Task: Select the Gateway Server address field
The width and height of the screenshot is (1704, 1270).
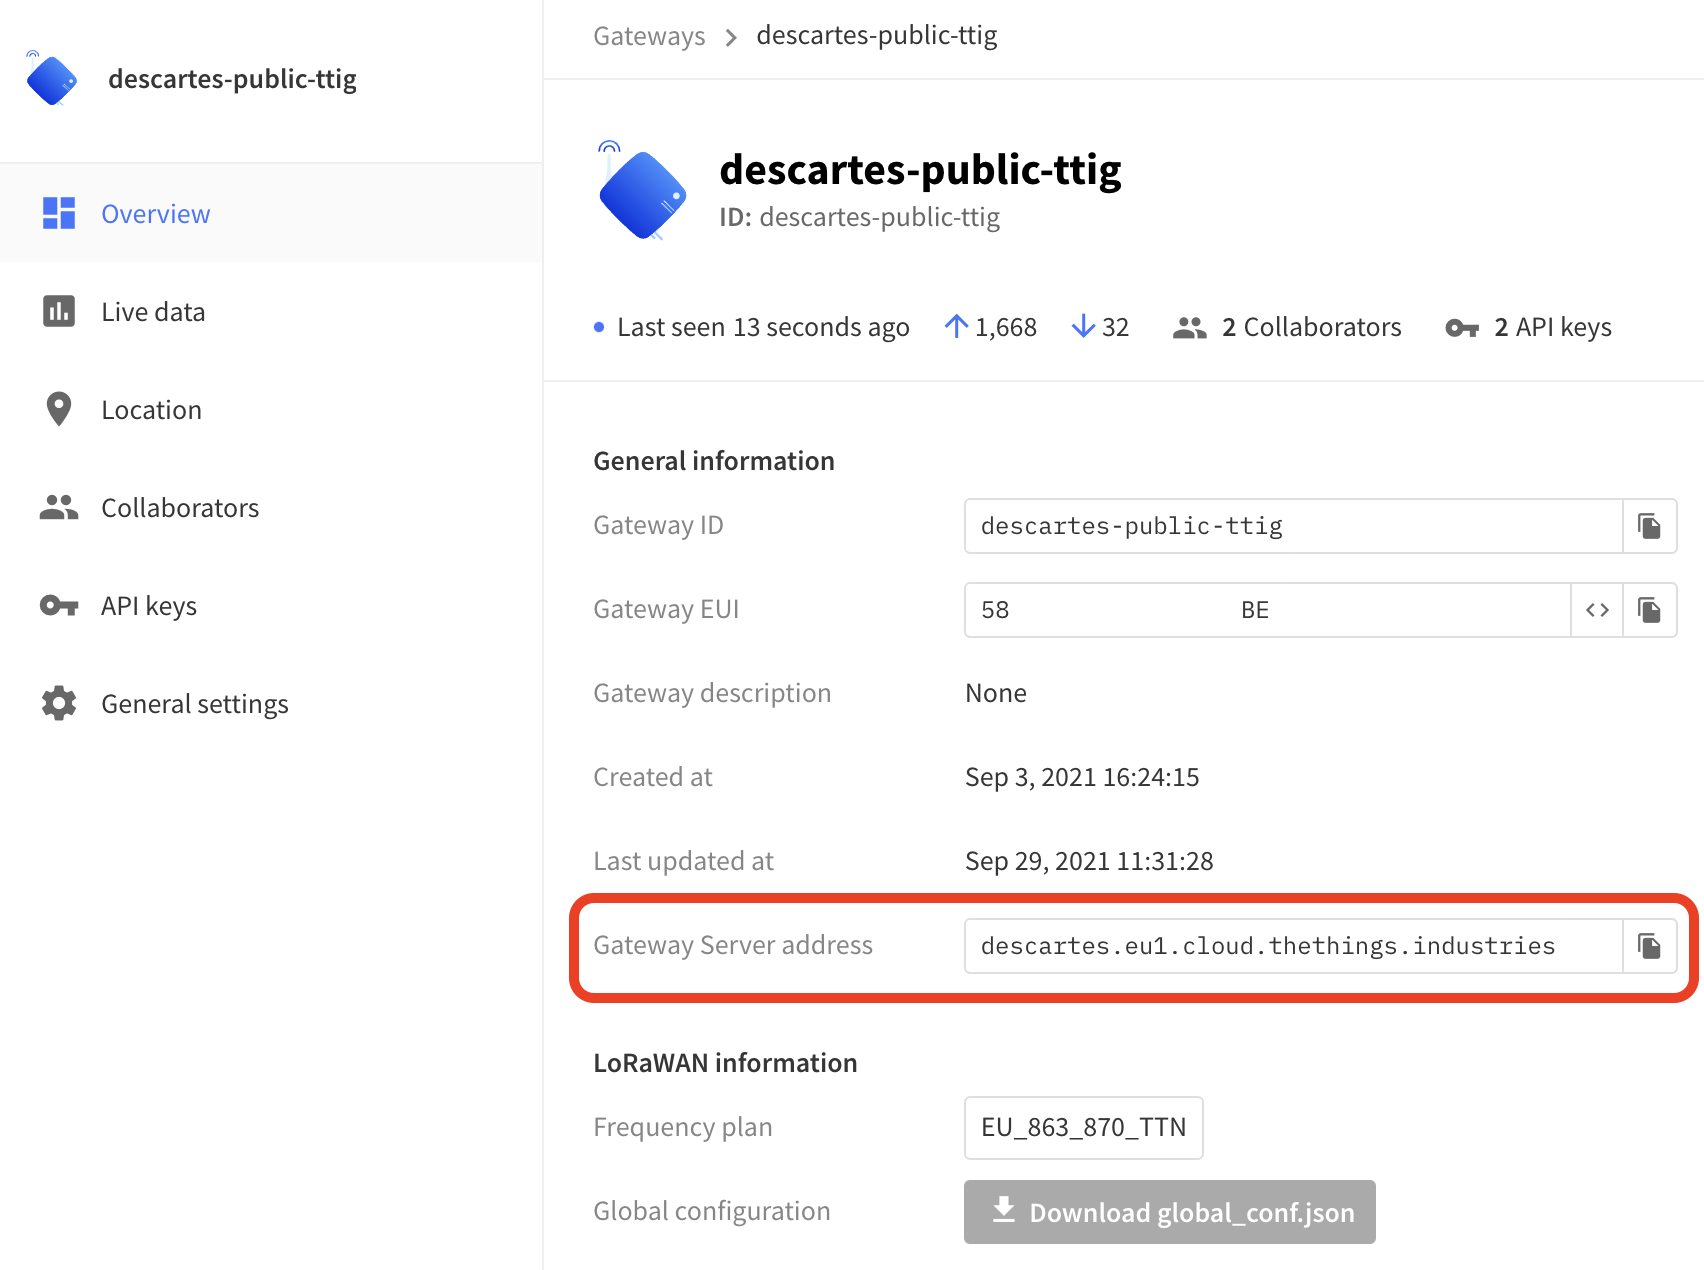Action: pos(1293,946)
